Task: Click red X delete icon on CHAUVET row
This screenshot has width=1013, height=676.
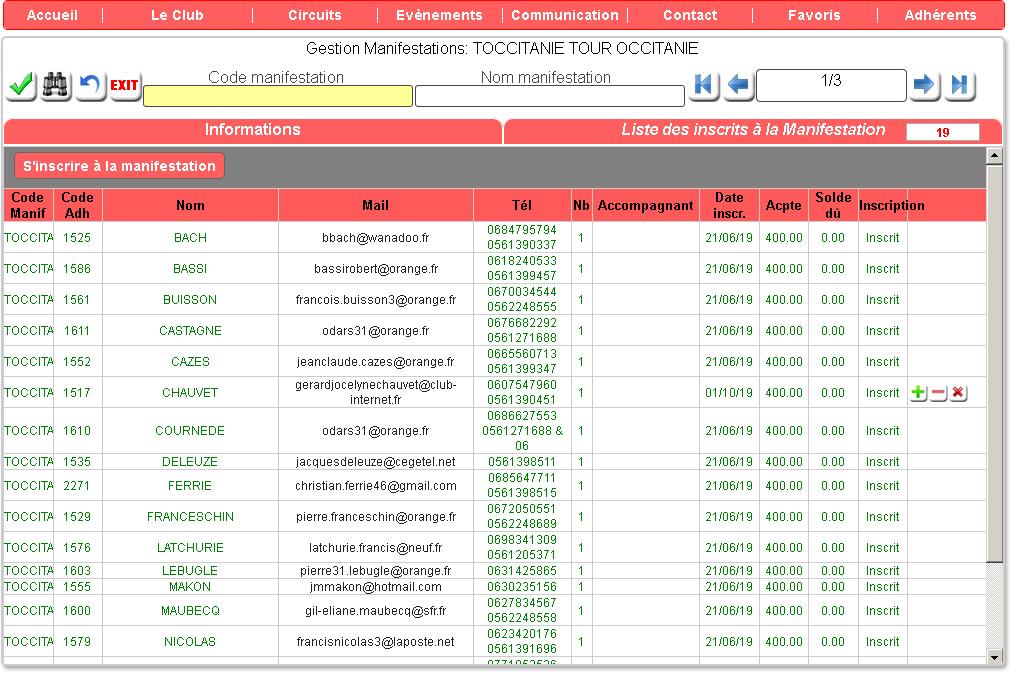Action: [958, 393]
